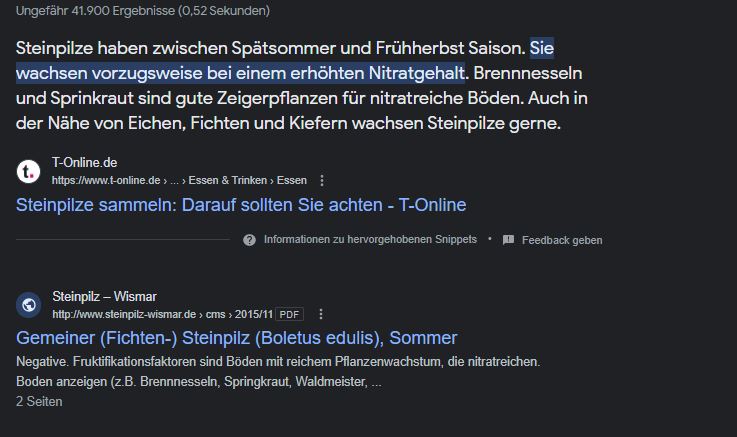
Task: Click the Wismar result description starting "Negative. Fruktifikationsfaktoren"
Action: 278,361
